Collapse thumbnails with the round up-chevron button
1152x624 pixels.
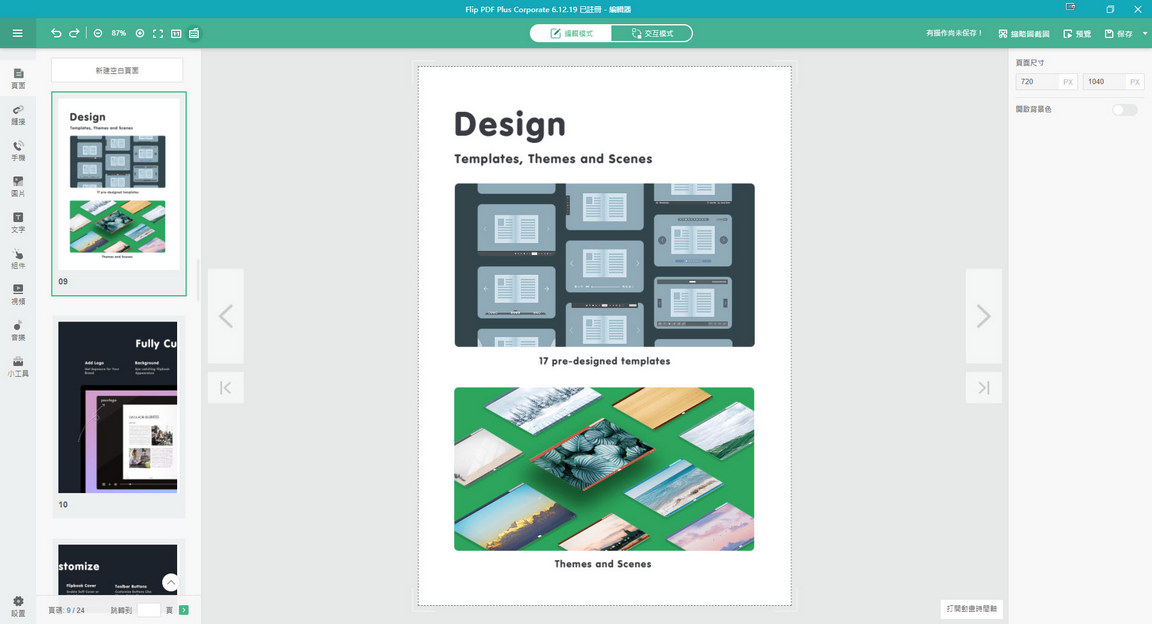[170, 582]
